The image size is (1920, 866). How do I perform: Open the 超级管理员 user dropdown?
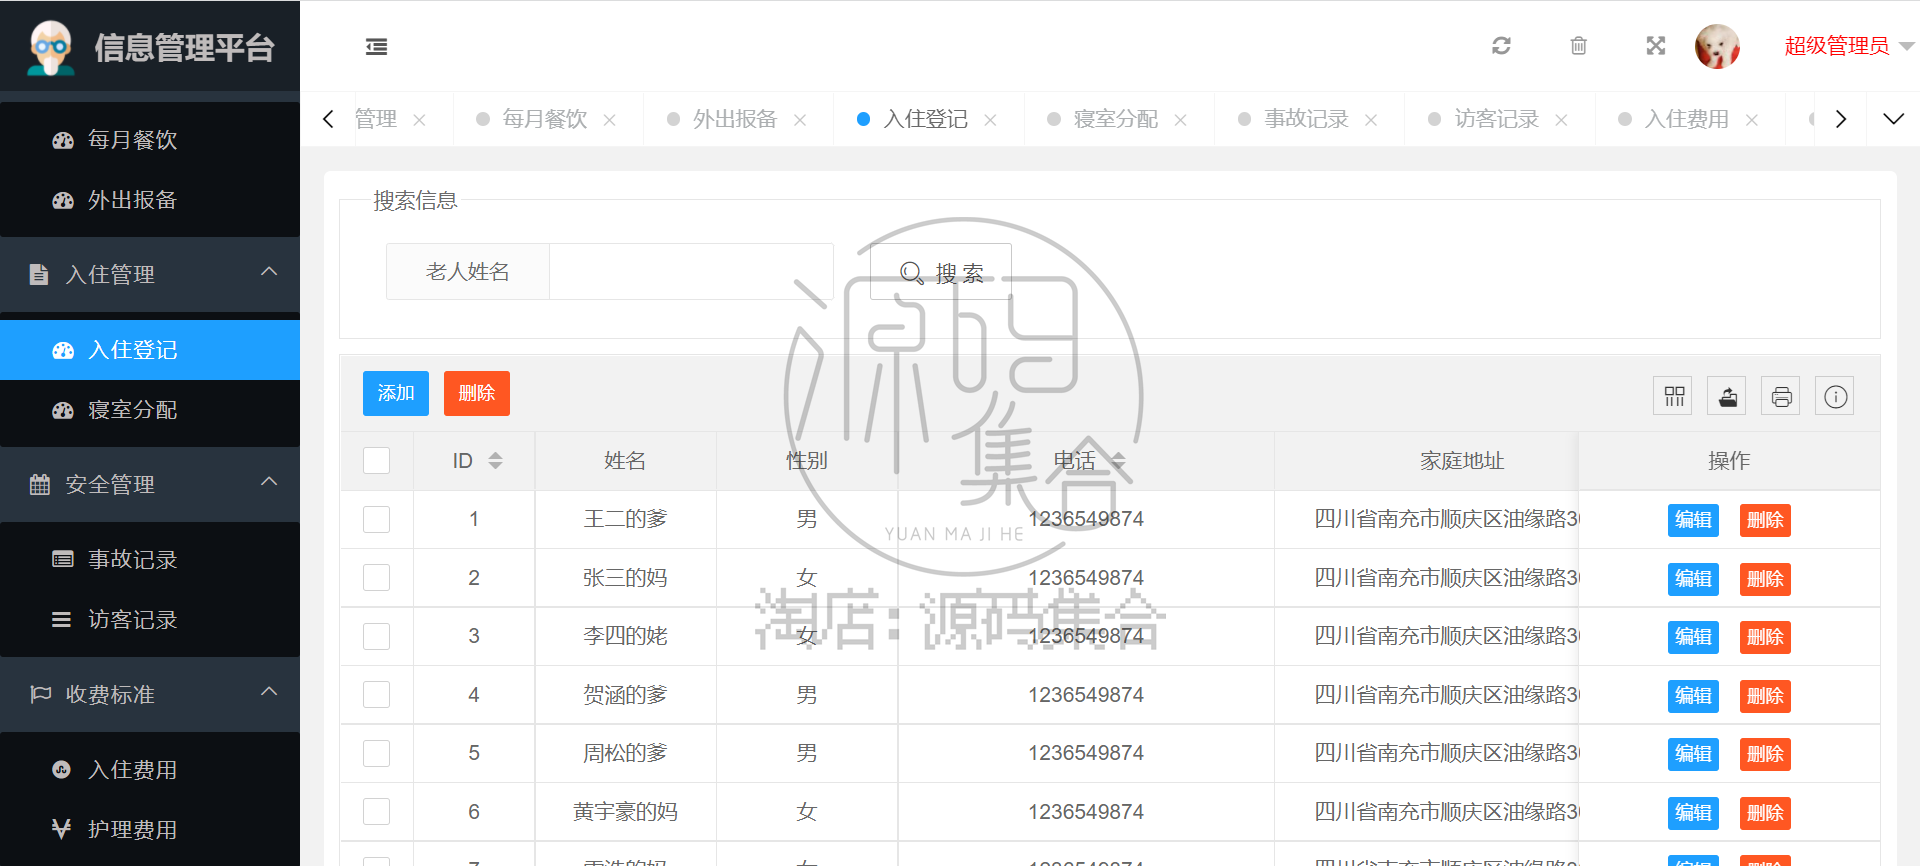pos(1849,46)
